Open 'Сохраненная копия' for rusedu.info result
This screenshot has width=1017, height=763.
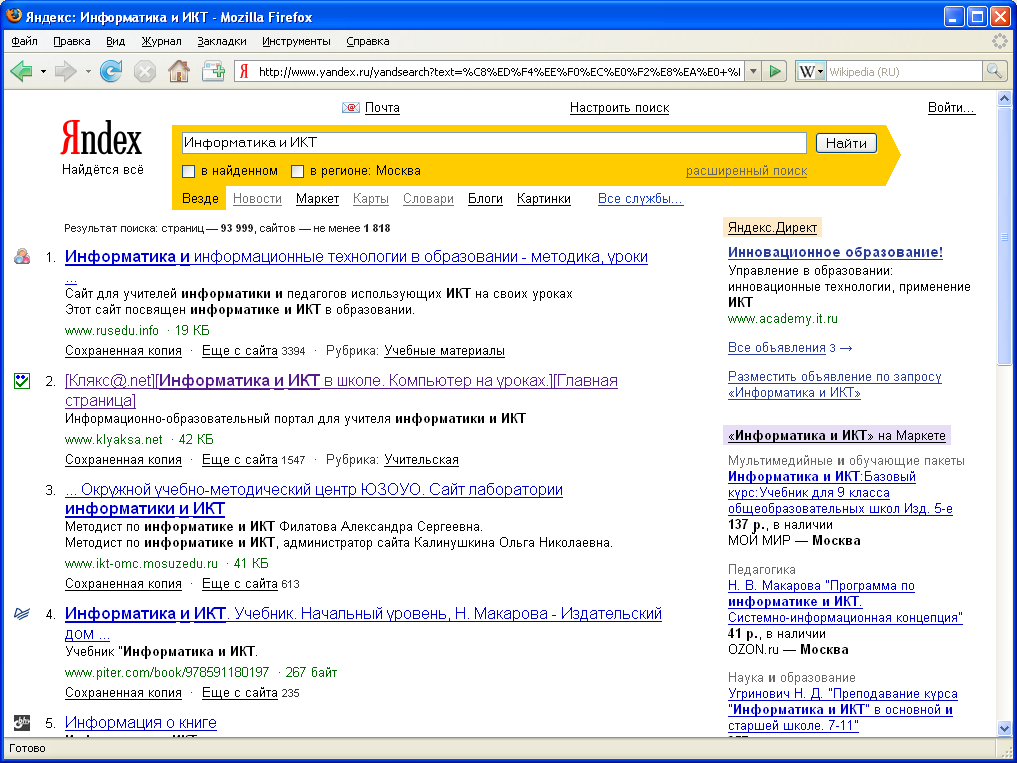[x=123, y=351]
